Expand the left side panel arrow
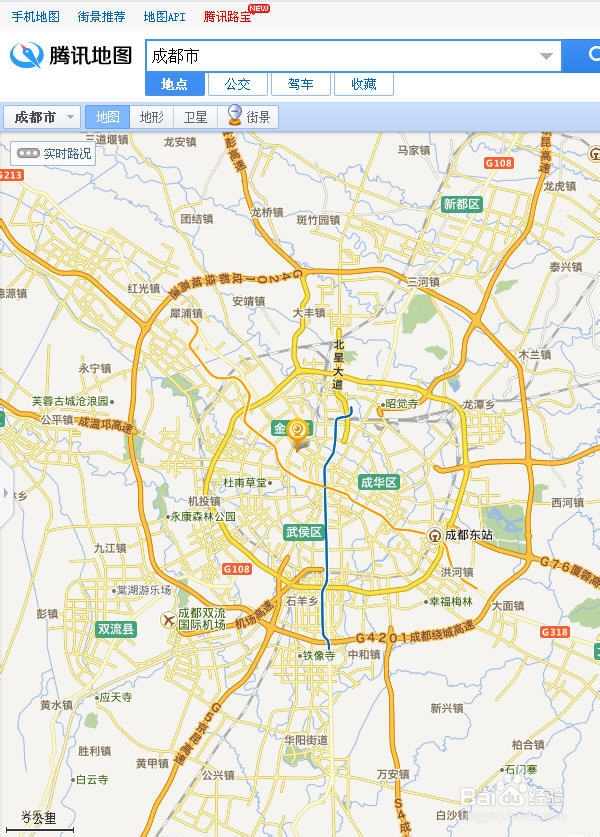The image size is (600, 837). click(x=6, y=493)
